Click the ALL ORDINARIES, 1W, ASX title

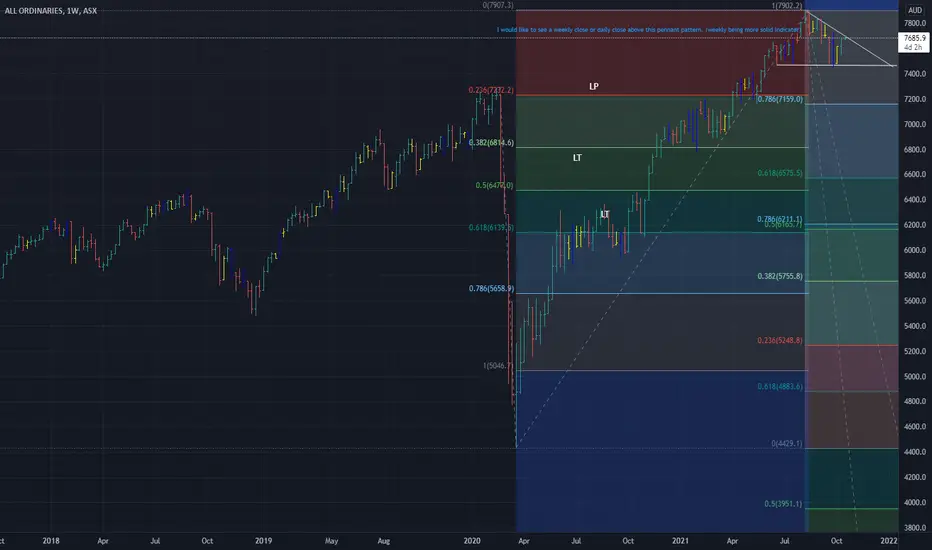coord(51,11)
